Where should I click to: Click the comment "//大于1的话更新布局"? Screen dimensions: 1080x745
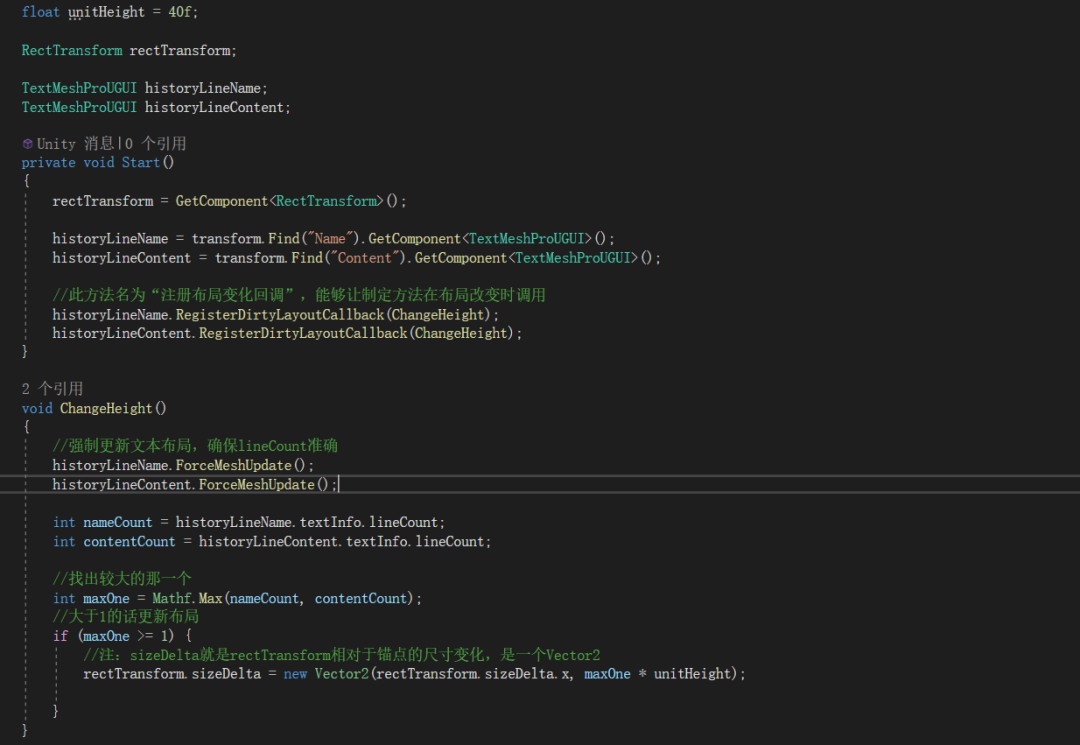pyautogui.click(x=125, y=616)
